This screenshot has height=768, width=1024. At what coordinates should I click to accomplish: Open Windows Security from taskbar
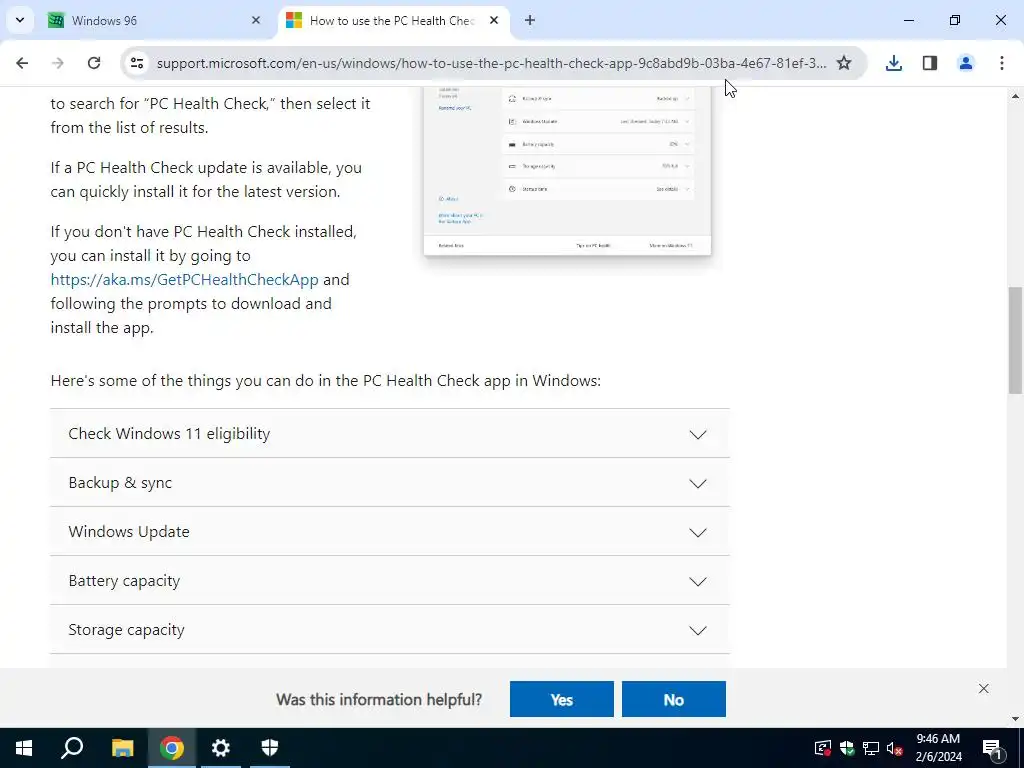[270, 748]
